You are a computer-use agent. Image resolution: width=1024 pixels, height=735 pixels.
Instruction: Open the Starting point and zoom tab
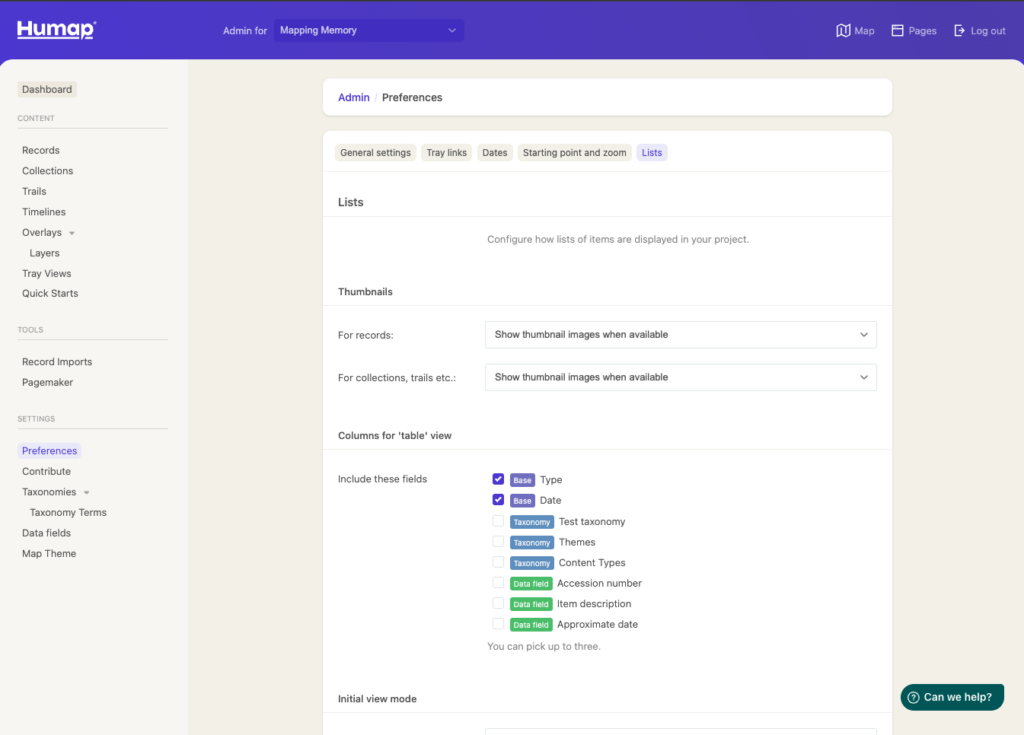click(574, 153)
